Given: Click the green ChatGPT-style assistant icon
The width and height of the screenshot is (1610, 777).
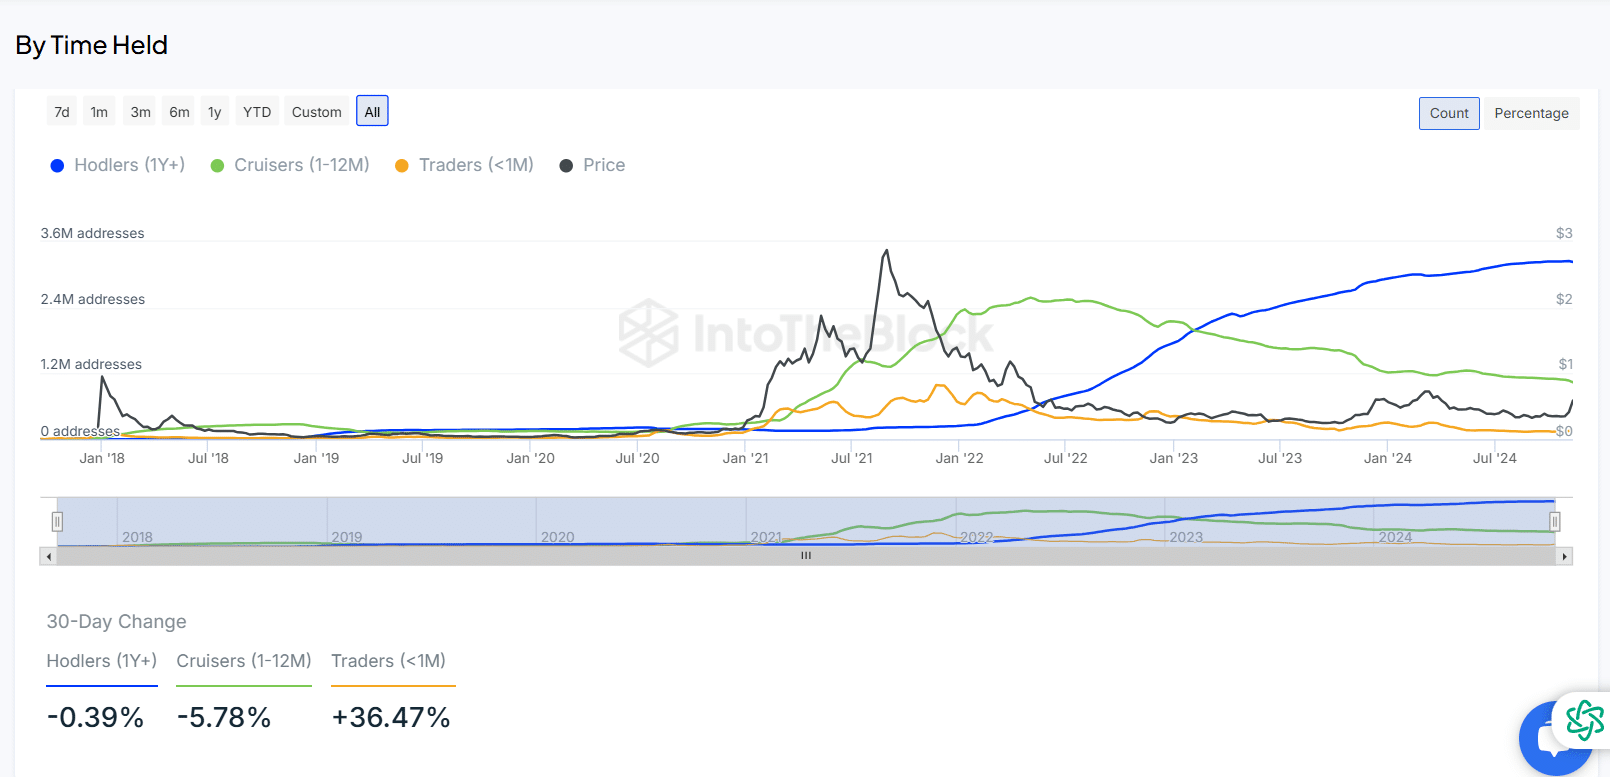Looking at the screenshot, I should 1585,720.
